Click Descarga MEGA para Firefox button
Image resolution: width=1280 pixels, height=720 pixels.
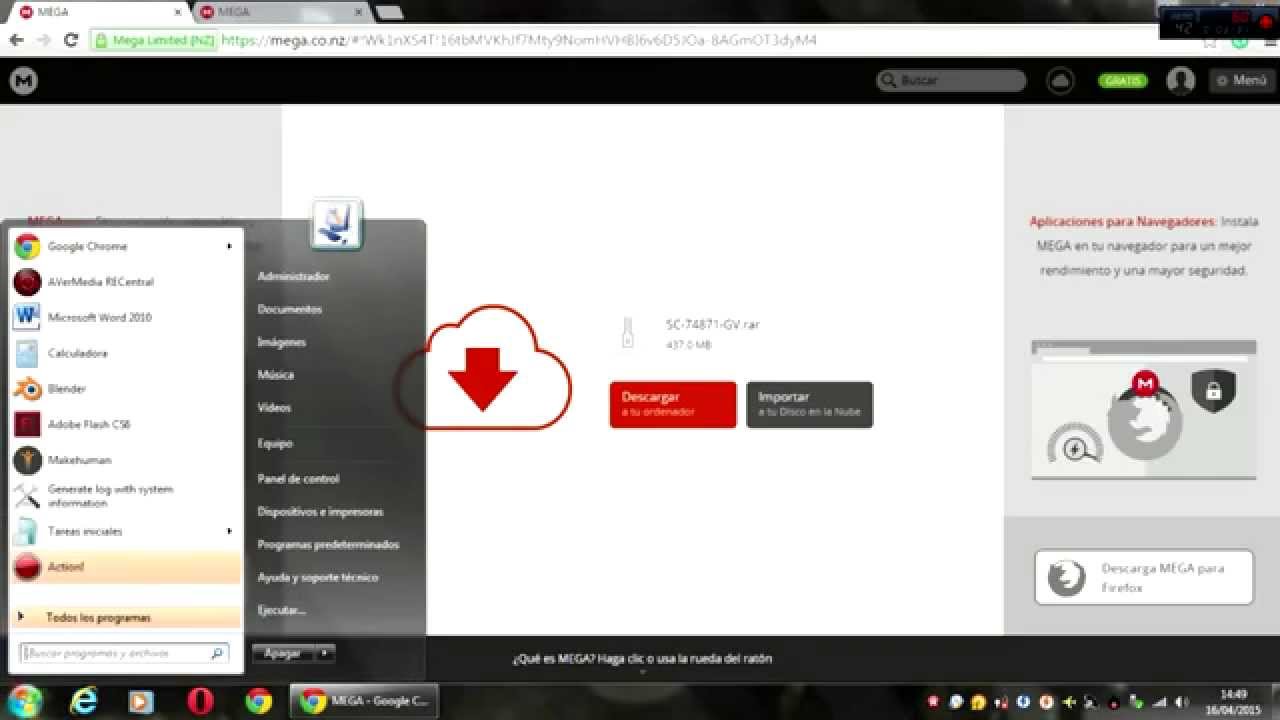click(1144, 577)
